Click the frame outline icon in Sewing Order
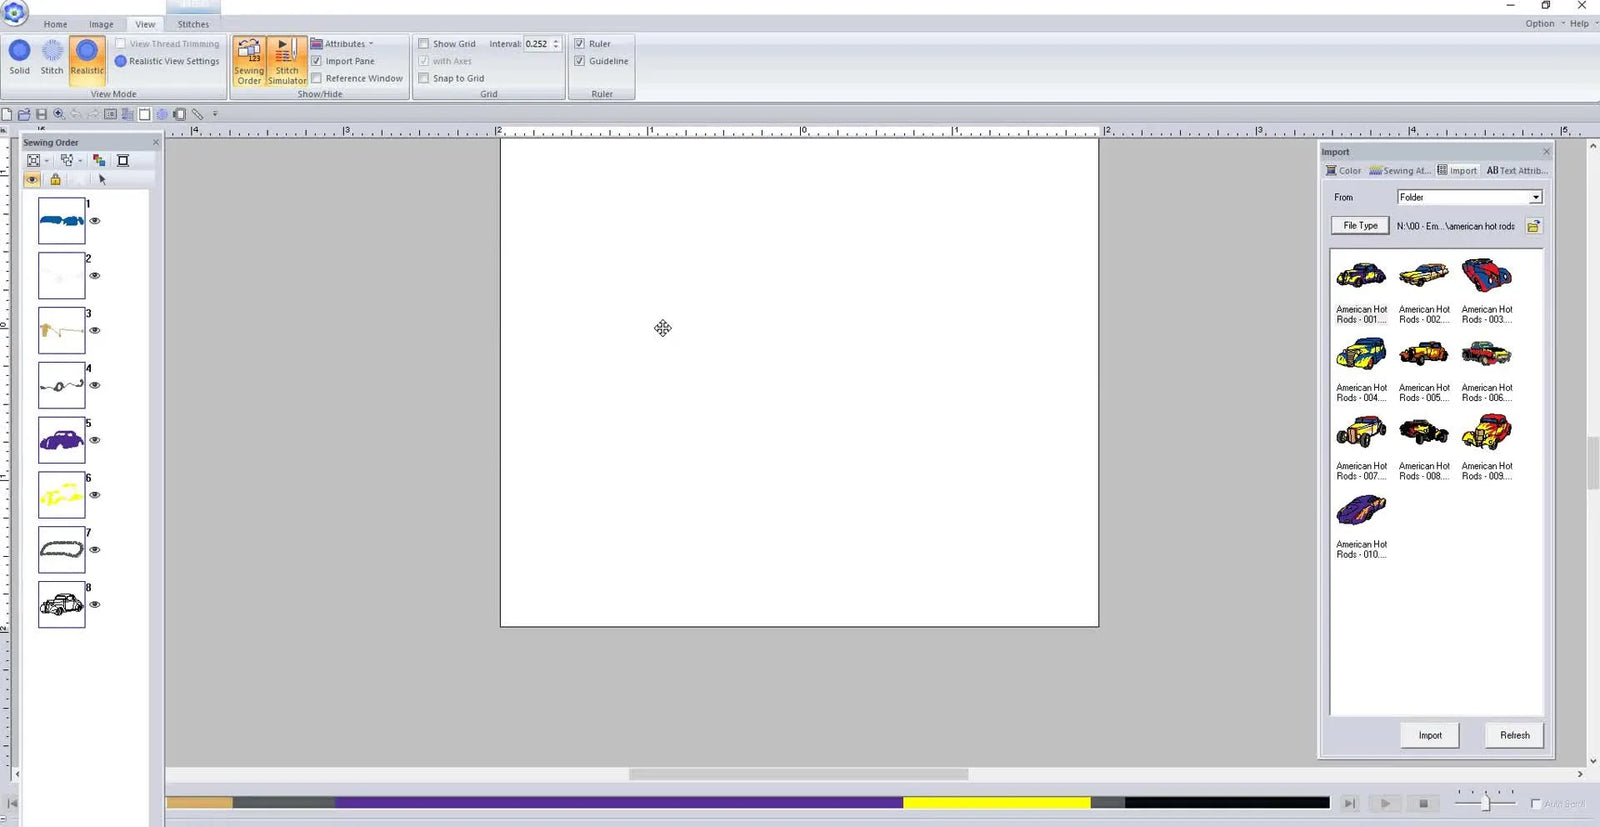 click(x=123, y=160)
